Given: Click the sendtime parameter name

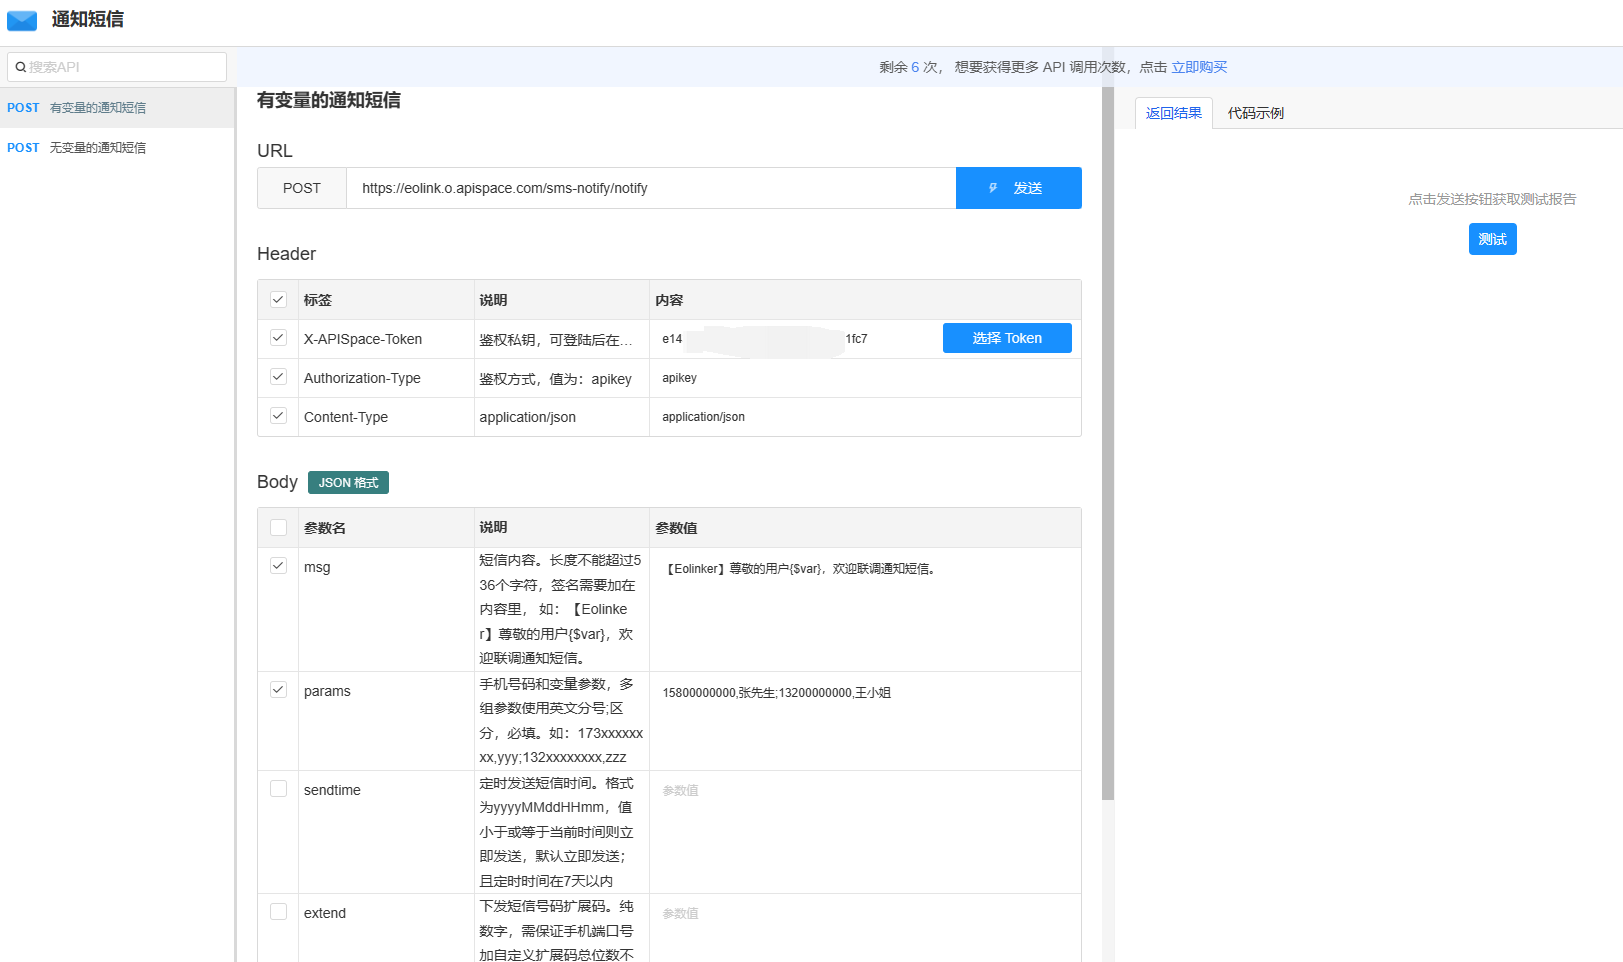Looking at the screenshot, I should (332, 790).
